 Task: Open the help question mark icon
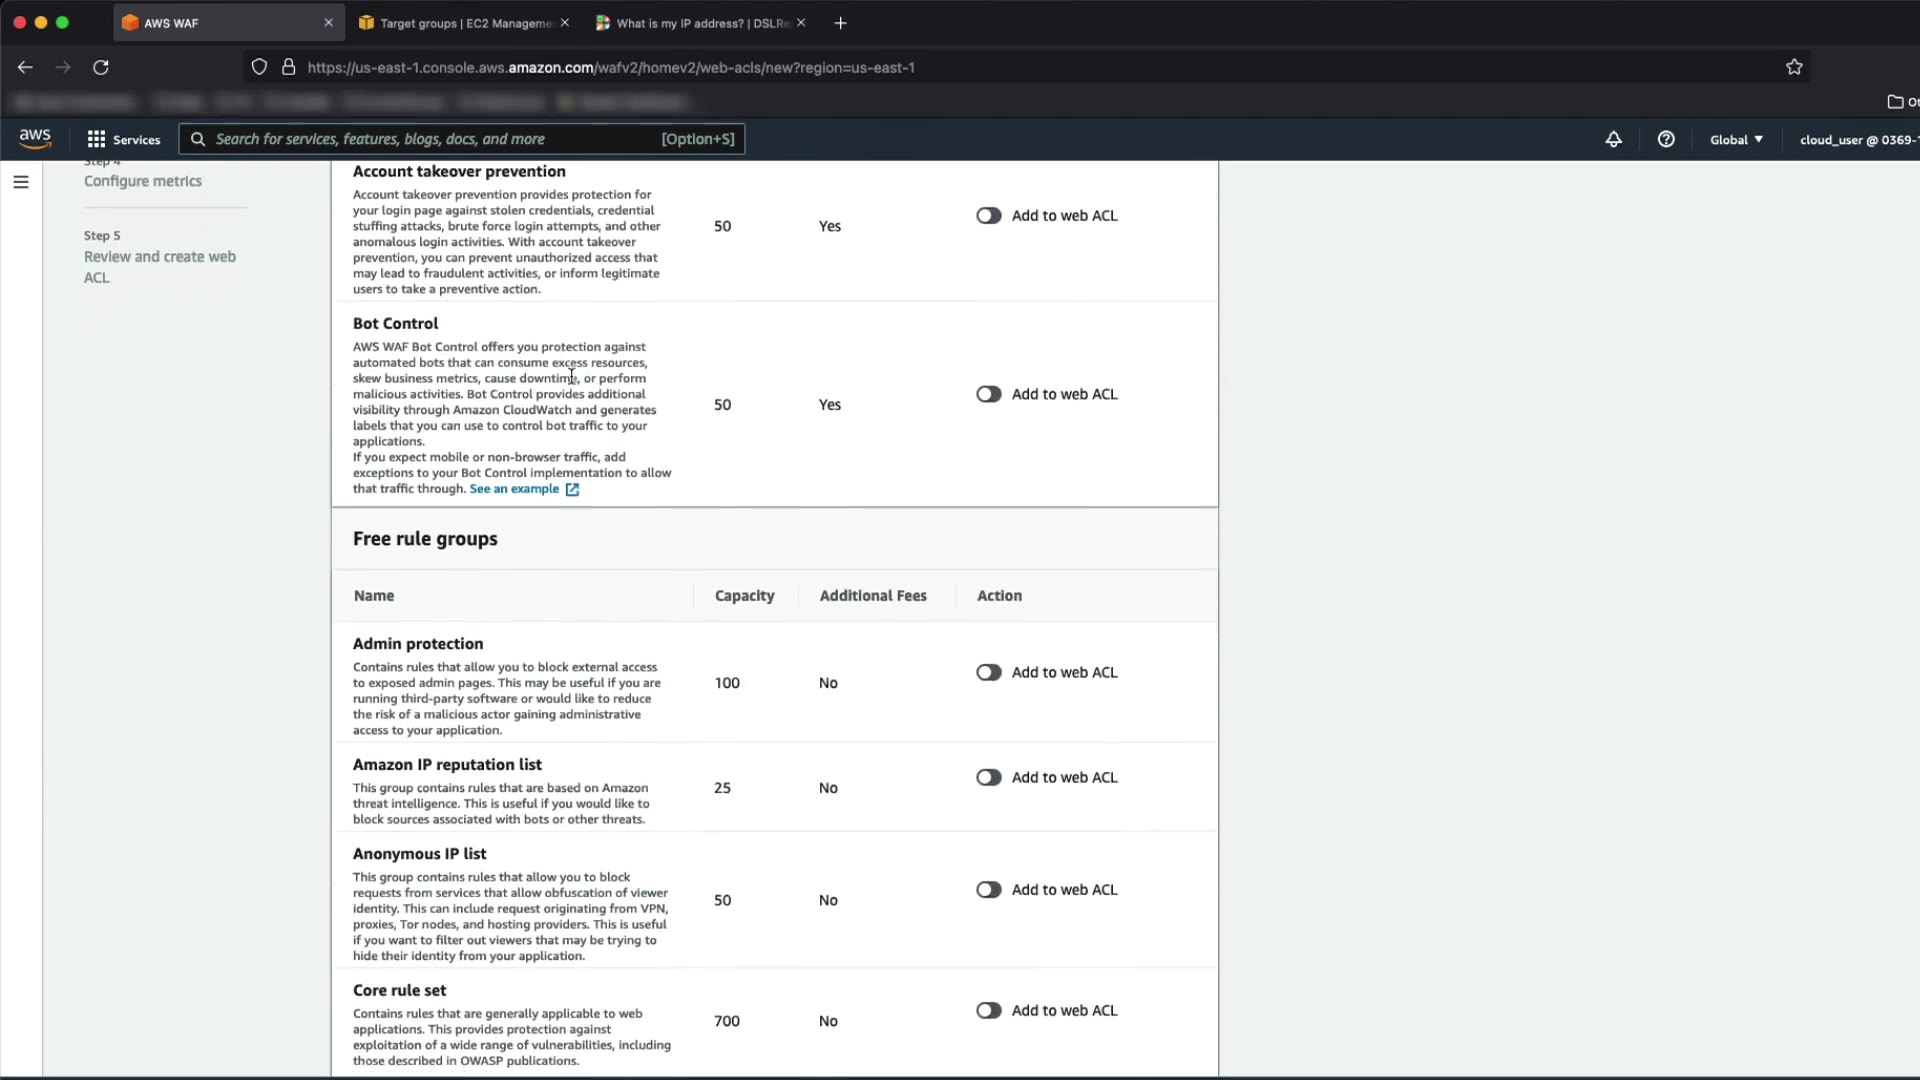click(x=1665, y=139)
